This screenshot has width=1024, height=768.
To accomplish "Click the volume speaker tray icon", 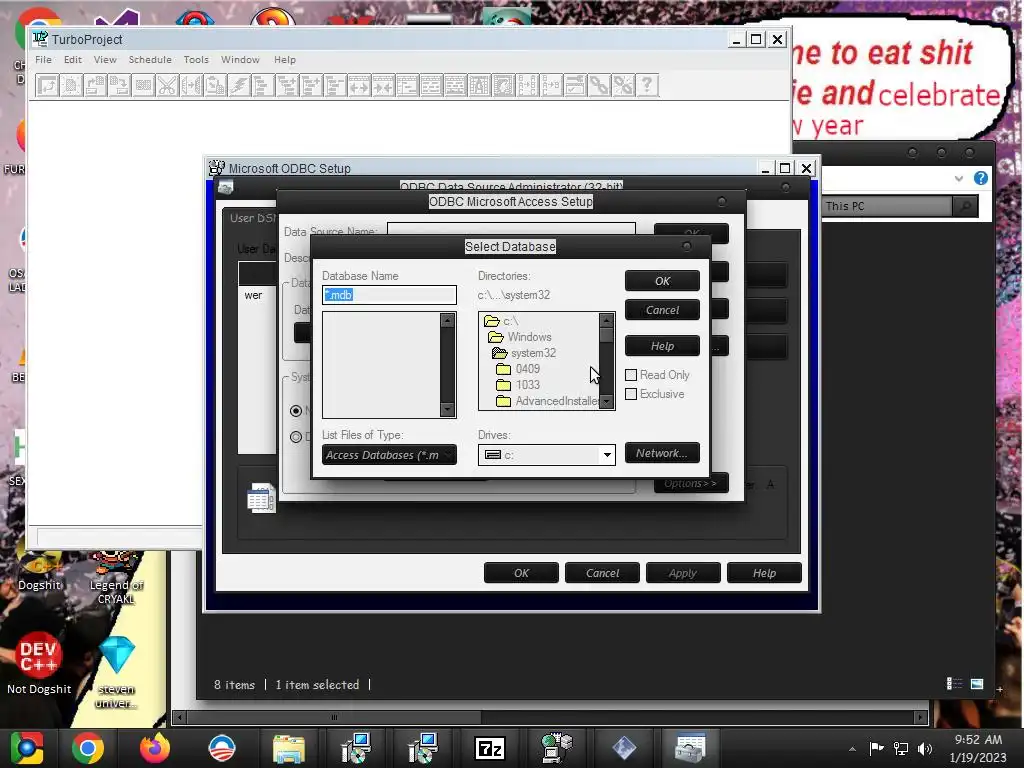I will [925, 748].
